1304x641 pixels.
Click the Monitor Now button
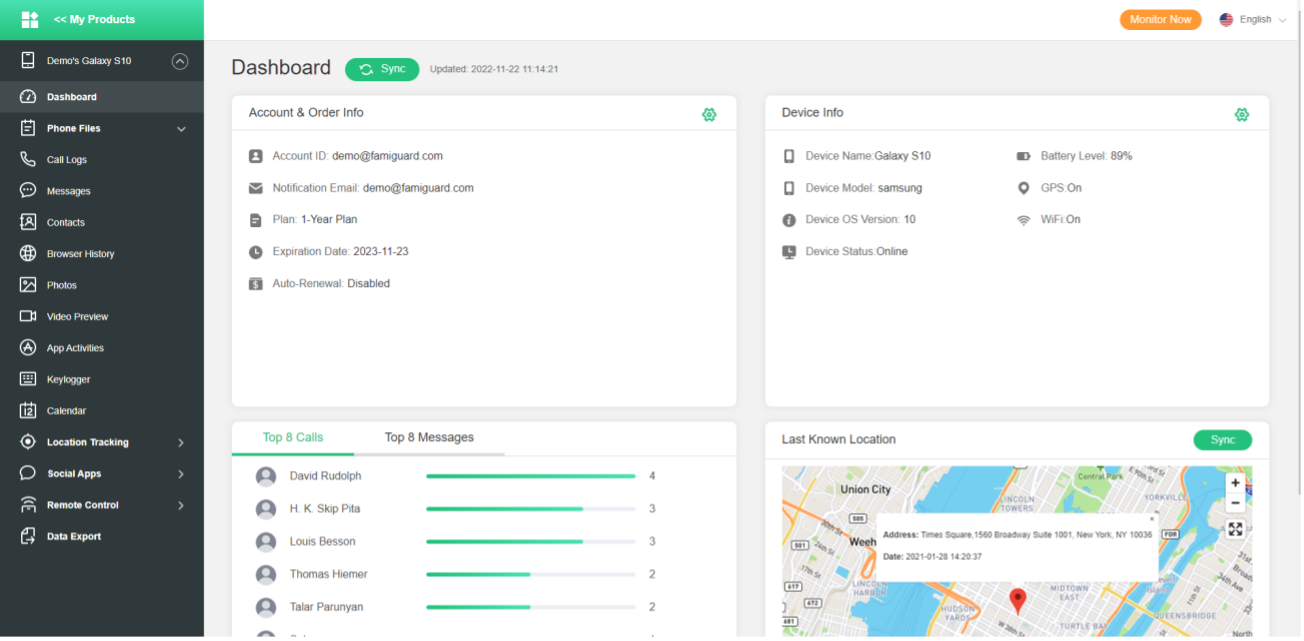click(x=1160, y=20)
